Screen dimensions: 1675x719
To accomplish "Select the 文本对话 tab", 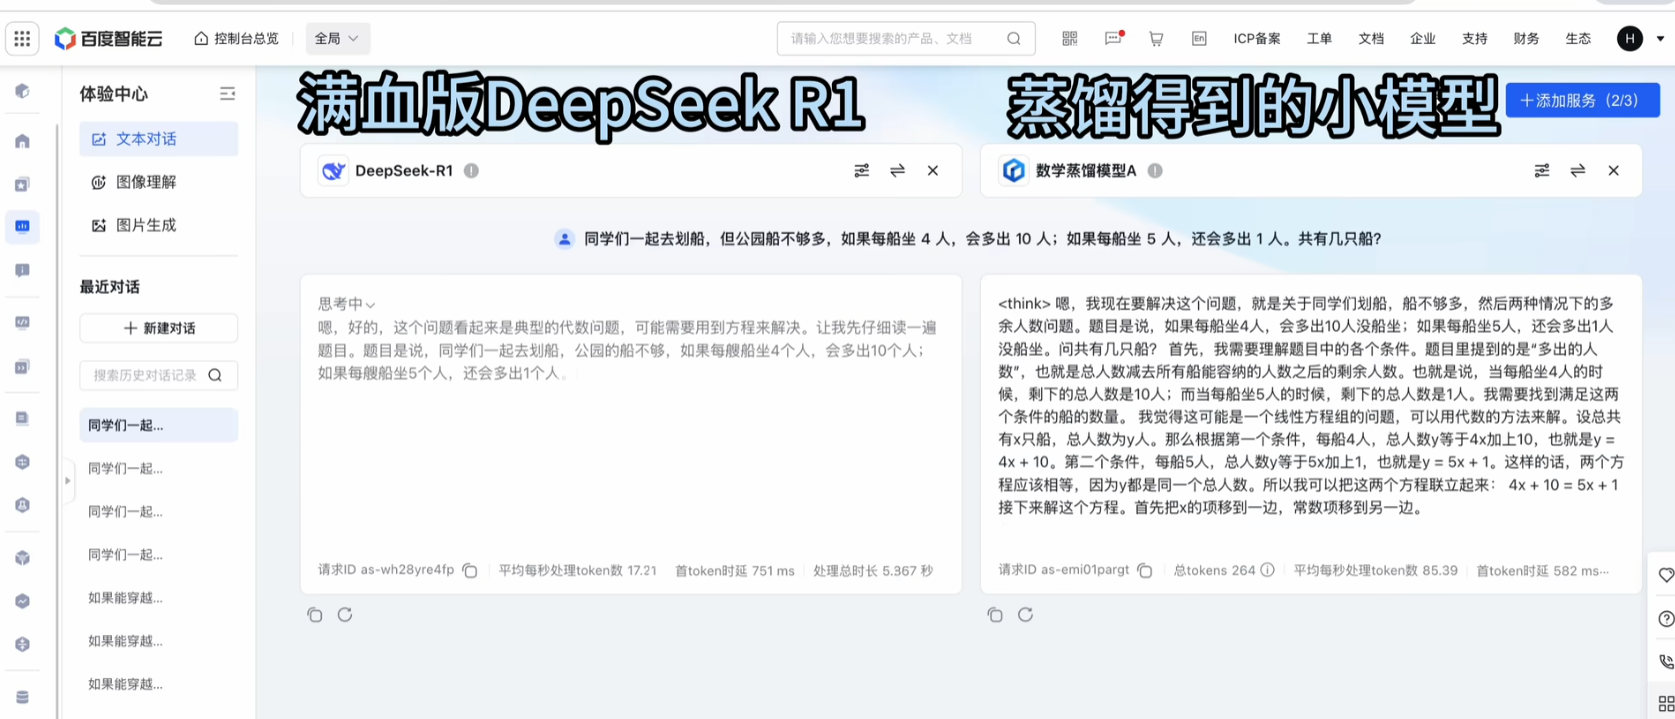I will click(159, 139).
